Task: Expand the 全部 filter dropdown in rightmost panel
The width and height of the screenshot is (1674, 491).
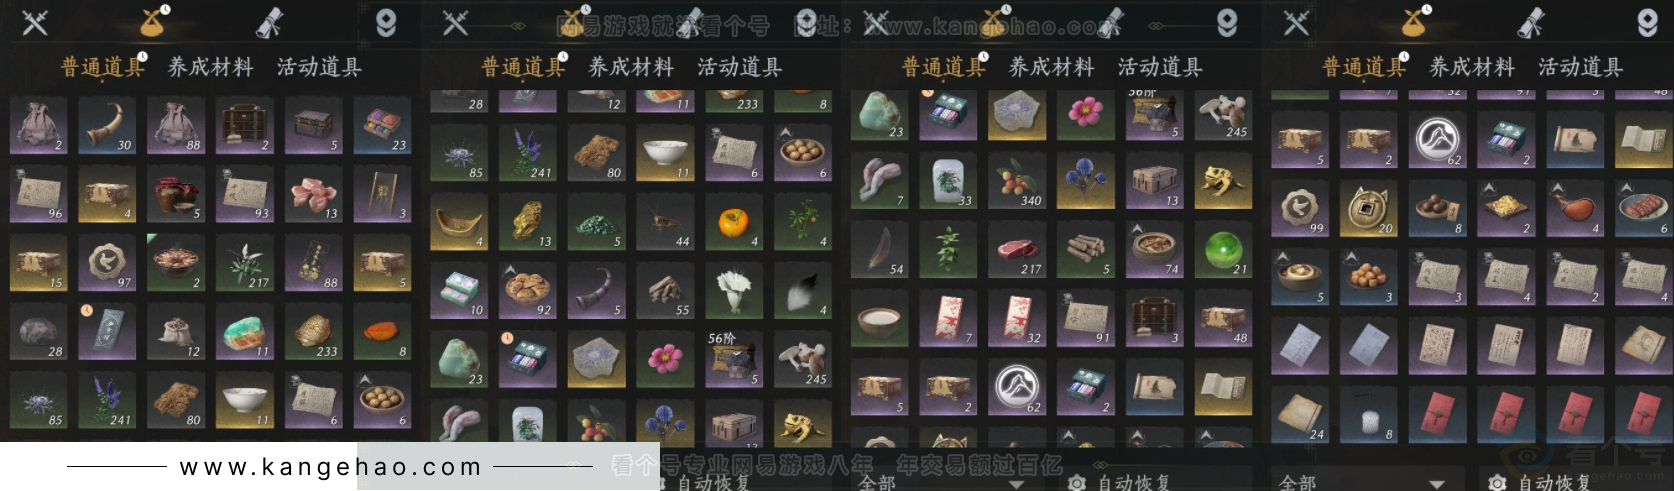Action: [1355, 482]
